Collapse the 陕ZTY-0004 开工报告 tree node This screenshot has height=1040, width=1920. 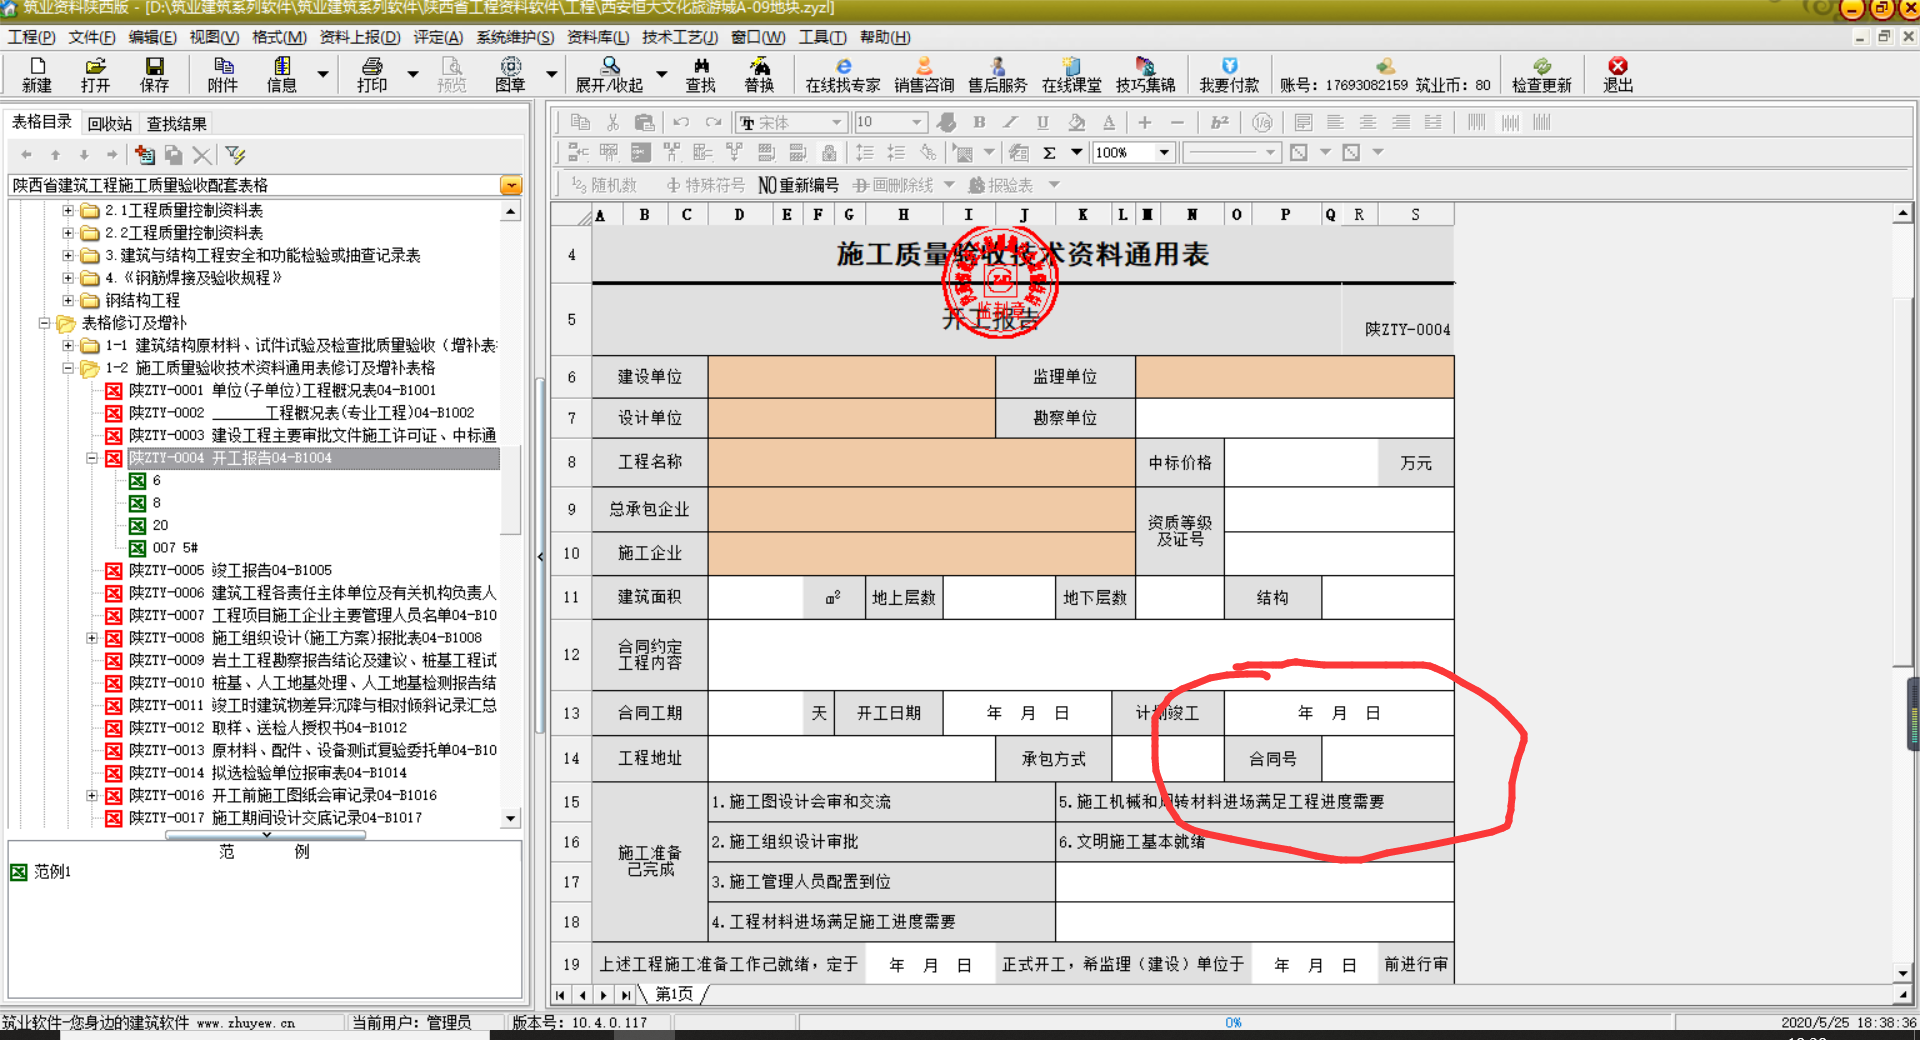click(x=92, y=458)
